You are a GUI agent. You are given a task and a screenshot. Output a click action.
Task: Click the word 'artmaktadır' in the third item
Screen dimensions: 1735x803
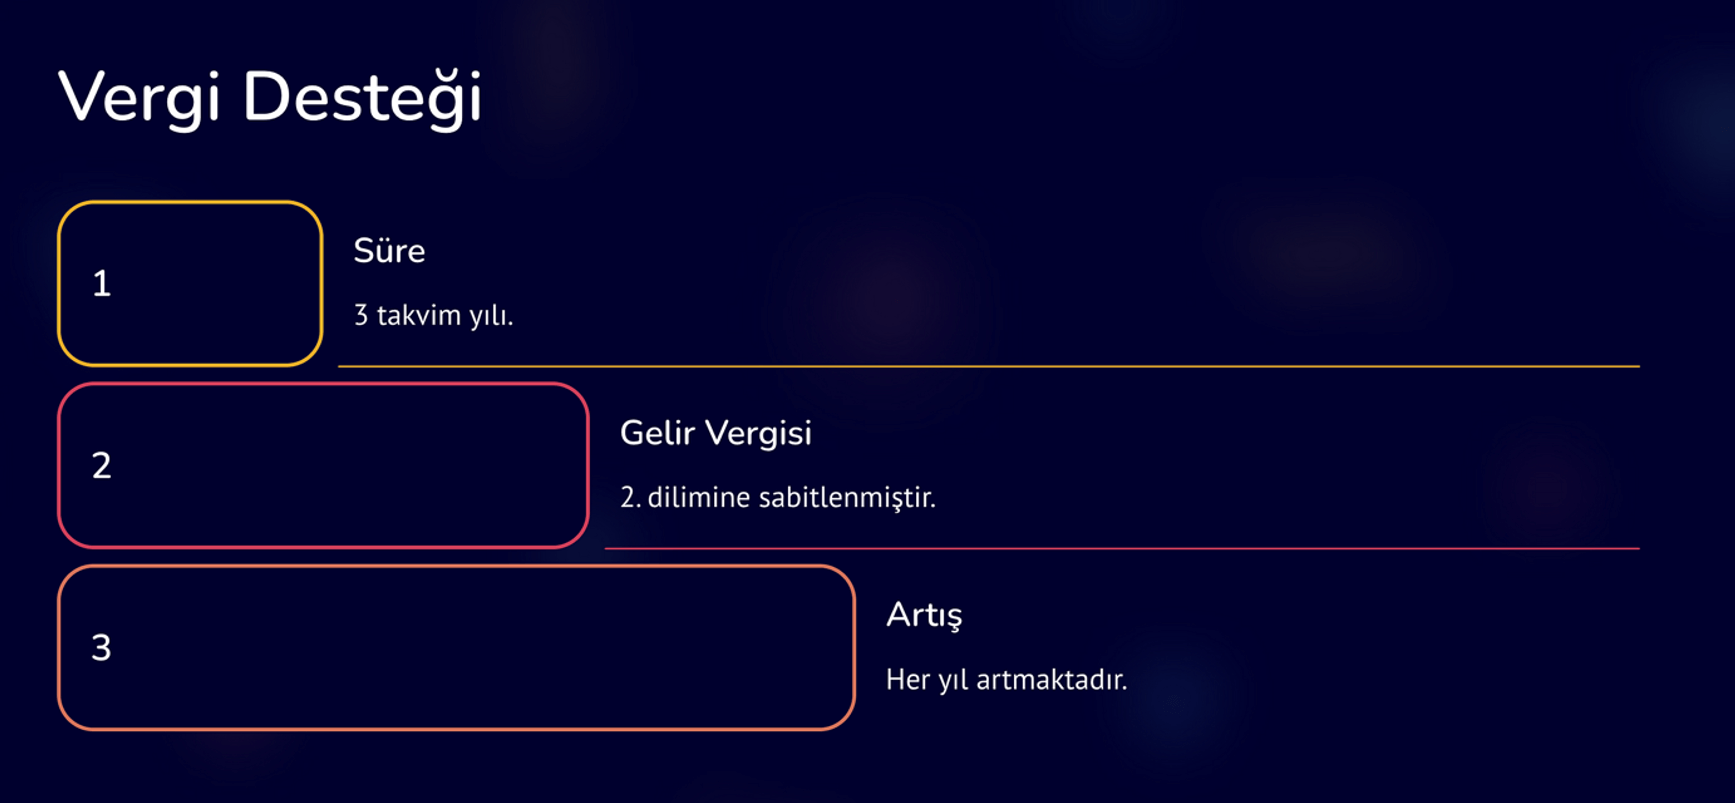tap(1052, 680)
